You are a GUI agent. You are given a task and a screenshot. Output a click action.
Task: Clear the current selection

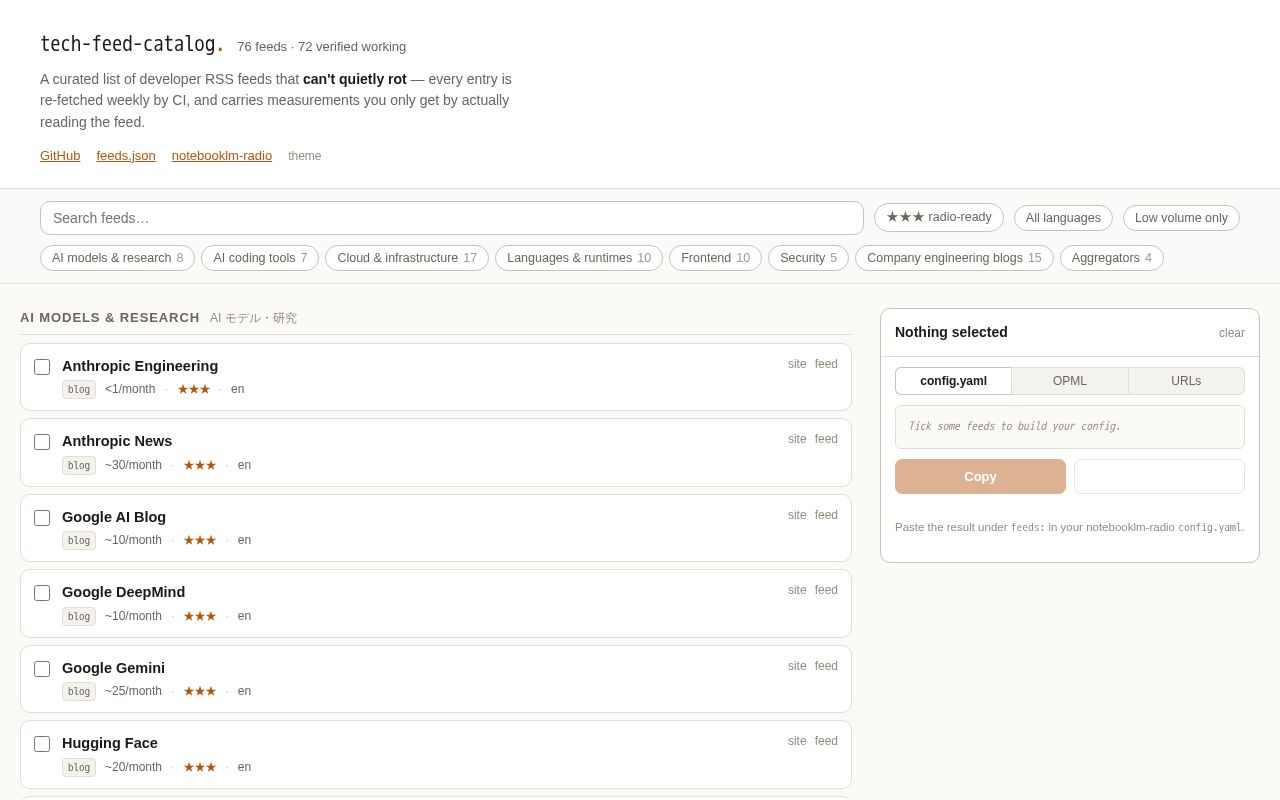[1232, 333]
